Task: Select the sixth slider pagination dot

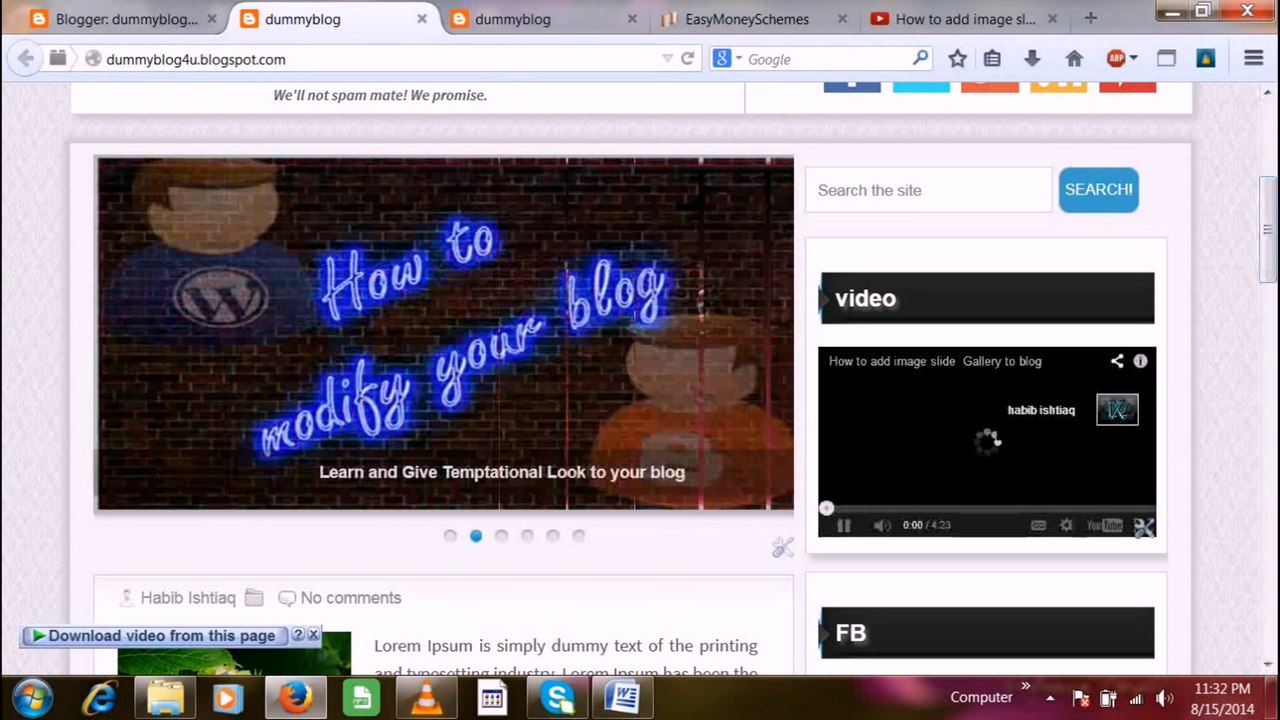Action: [579, 536]
